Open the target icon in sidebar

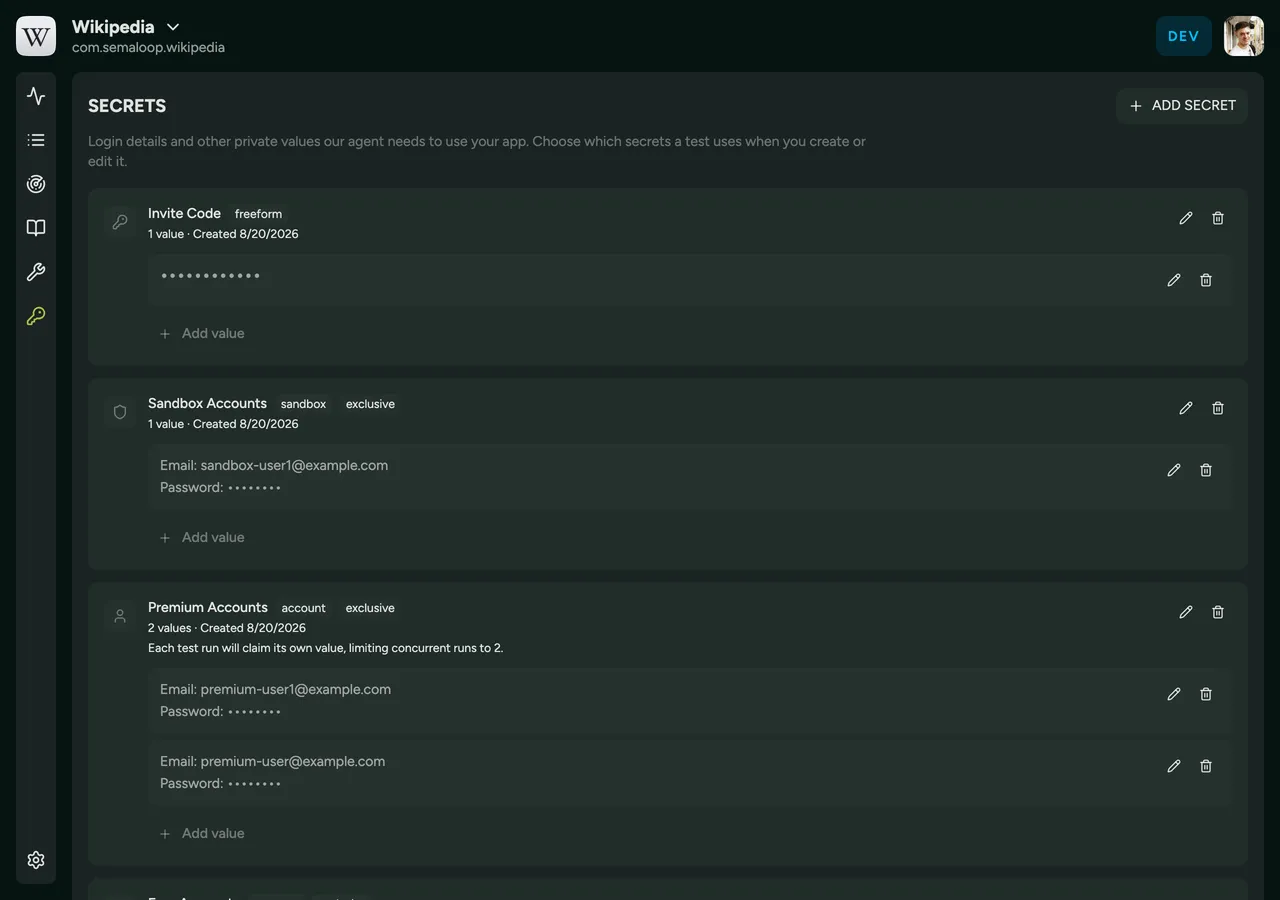pos(36,184)
